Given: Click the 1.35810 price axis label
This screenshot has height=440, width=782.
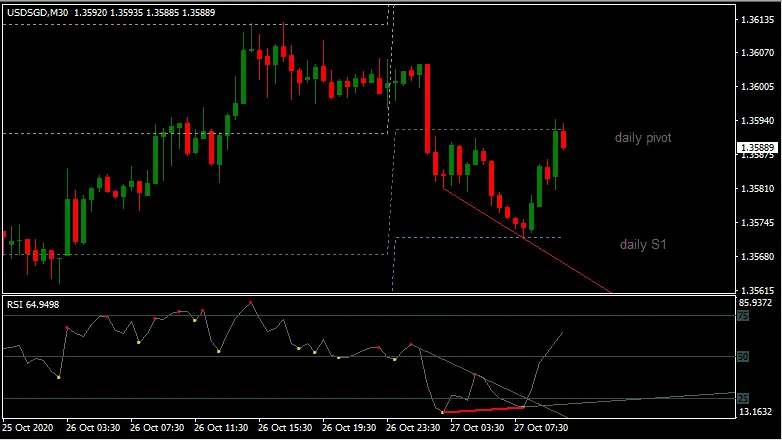Looking at the screenshot, I should [757, 189].
